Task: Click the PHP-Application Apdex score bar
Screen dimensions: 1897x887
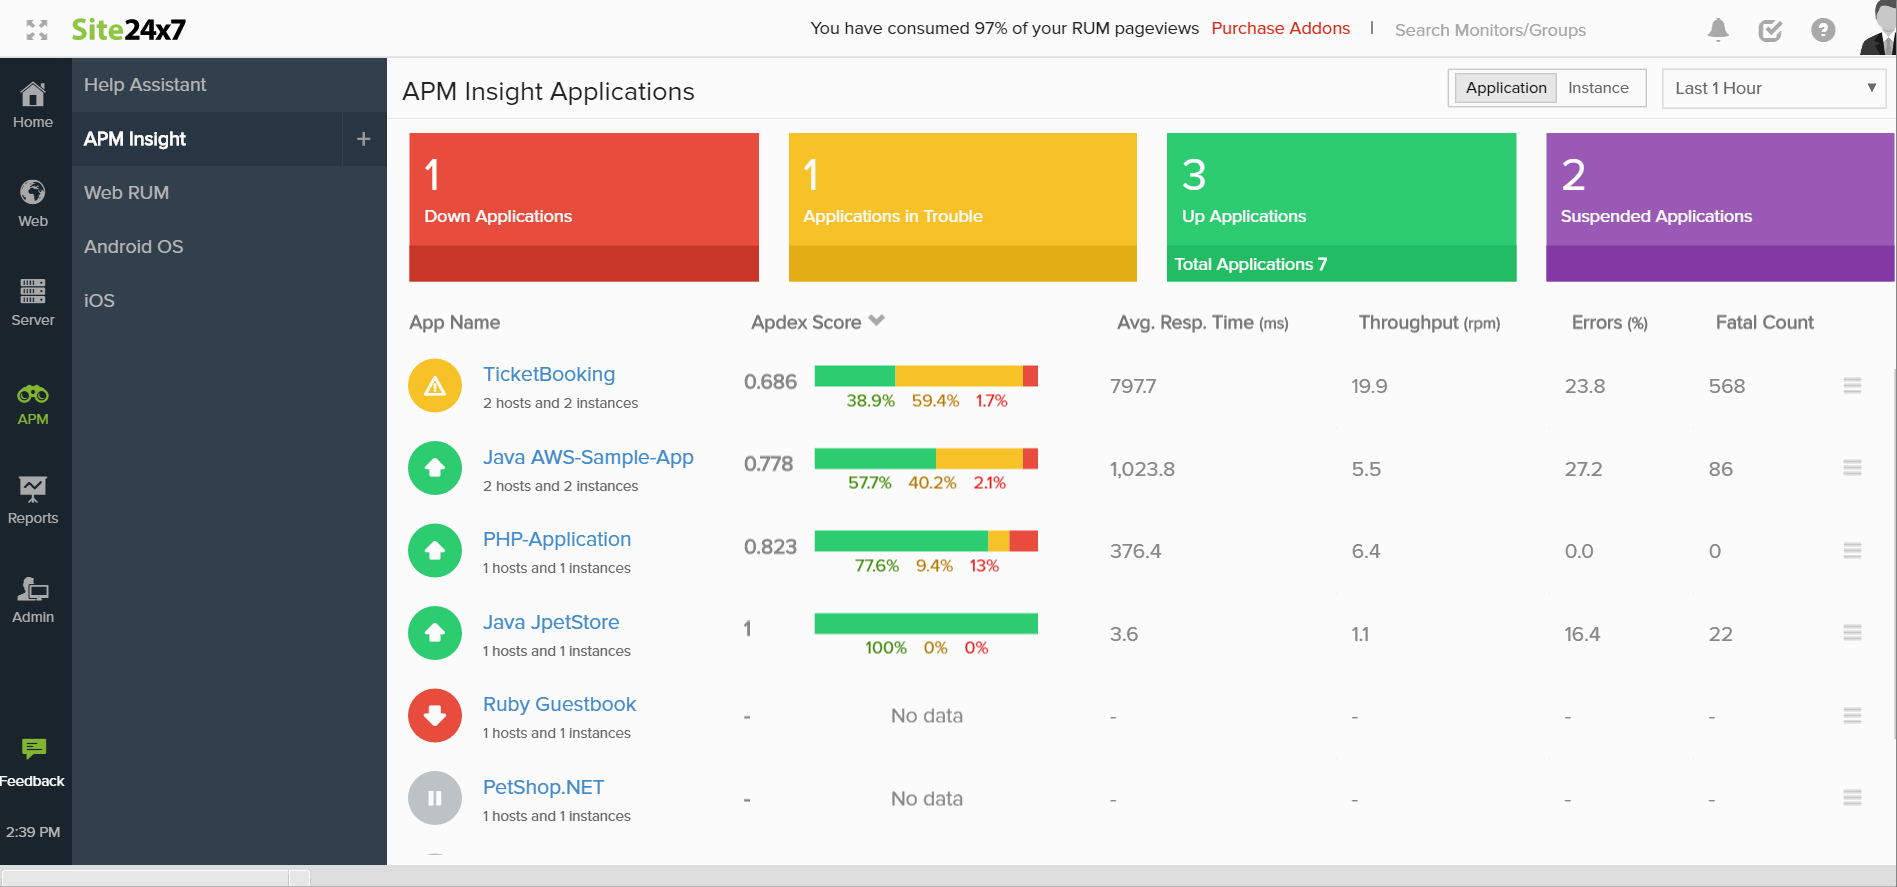Action: pyautogui.click(x=926, y=541)
